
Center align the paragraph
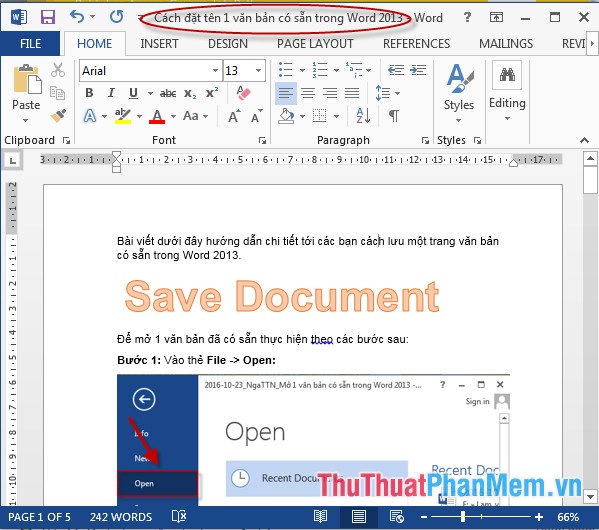pos(308,93)
